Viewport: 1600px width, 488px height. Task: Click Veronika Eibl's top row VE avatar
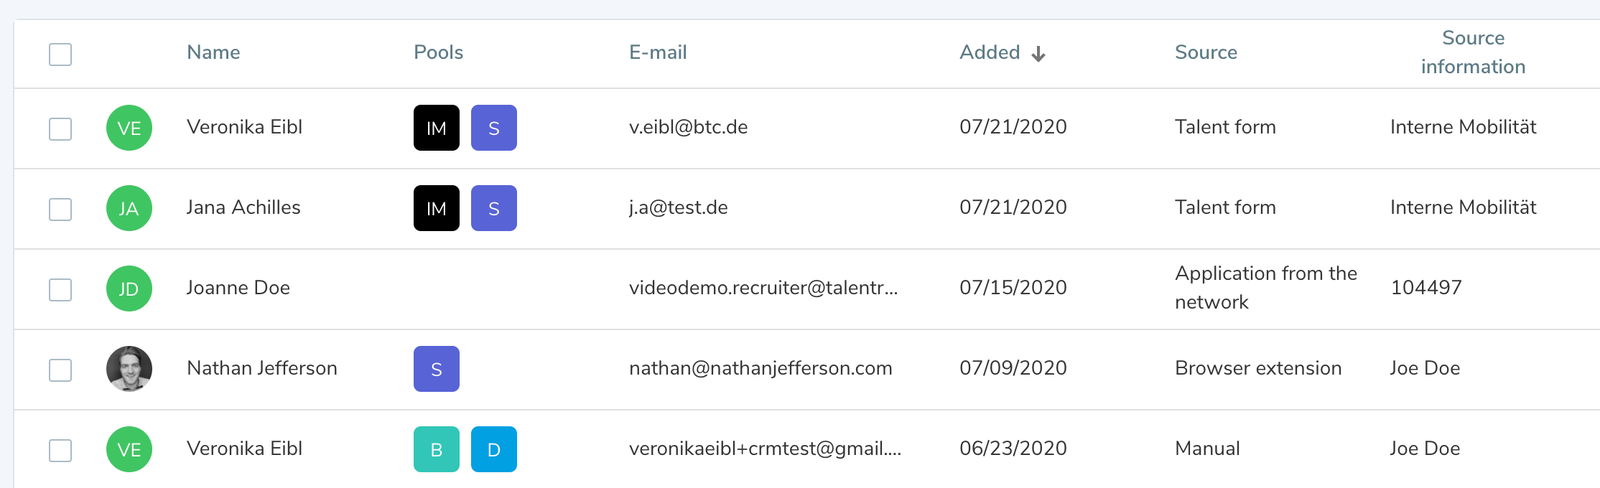129,128
